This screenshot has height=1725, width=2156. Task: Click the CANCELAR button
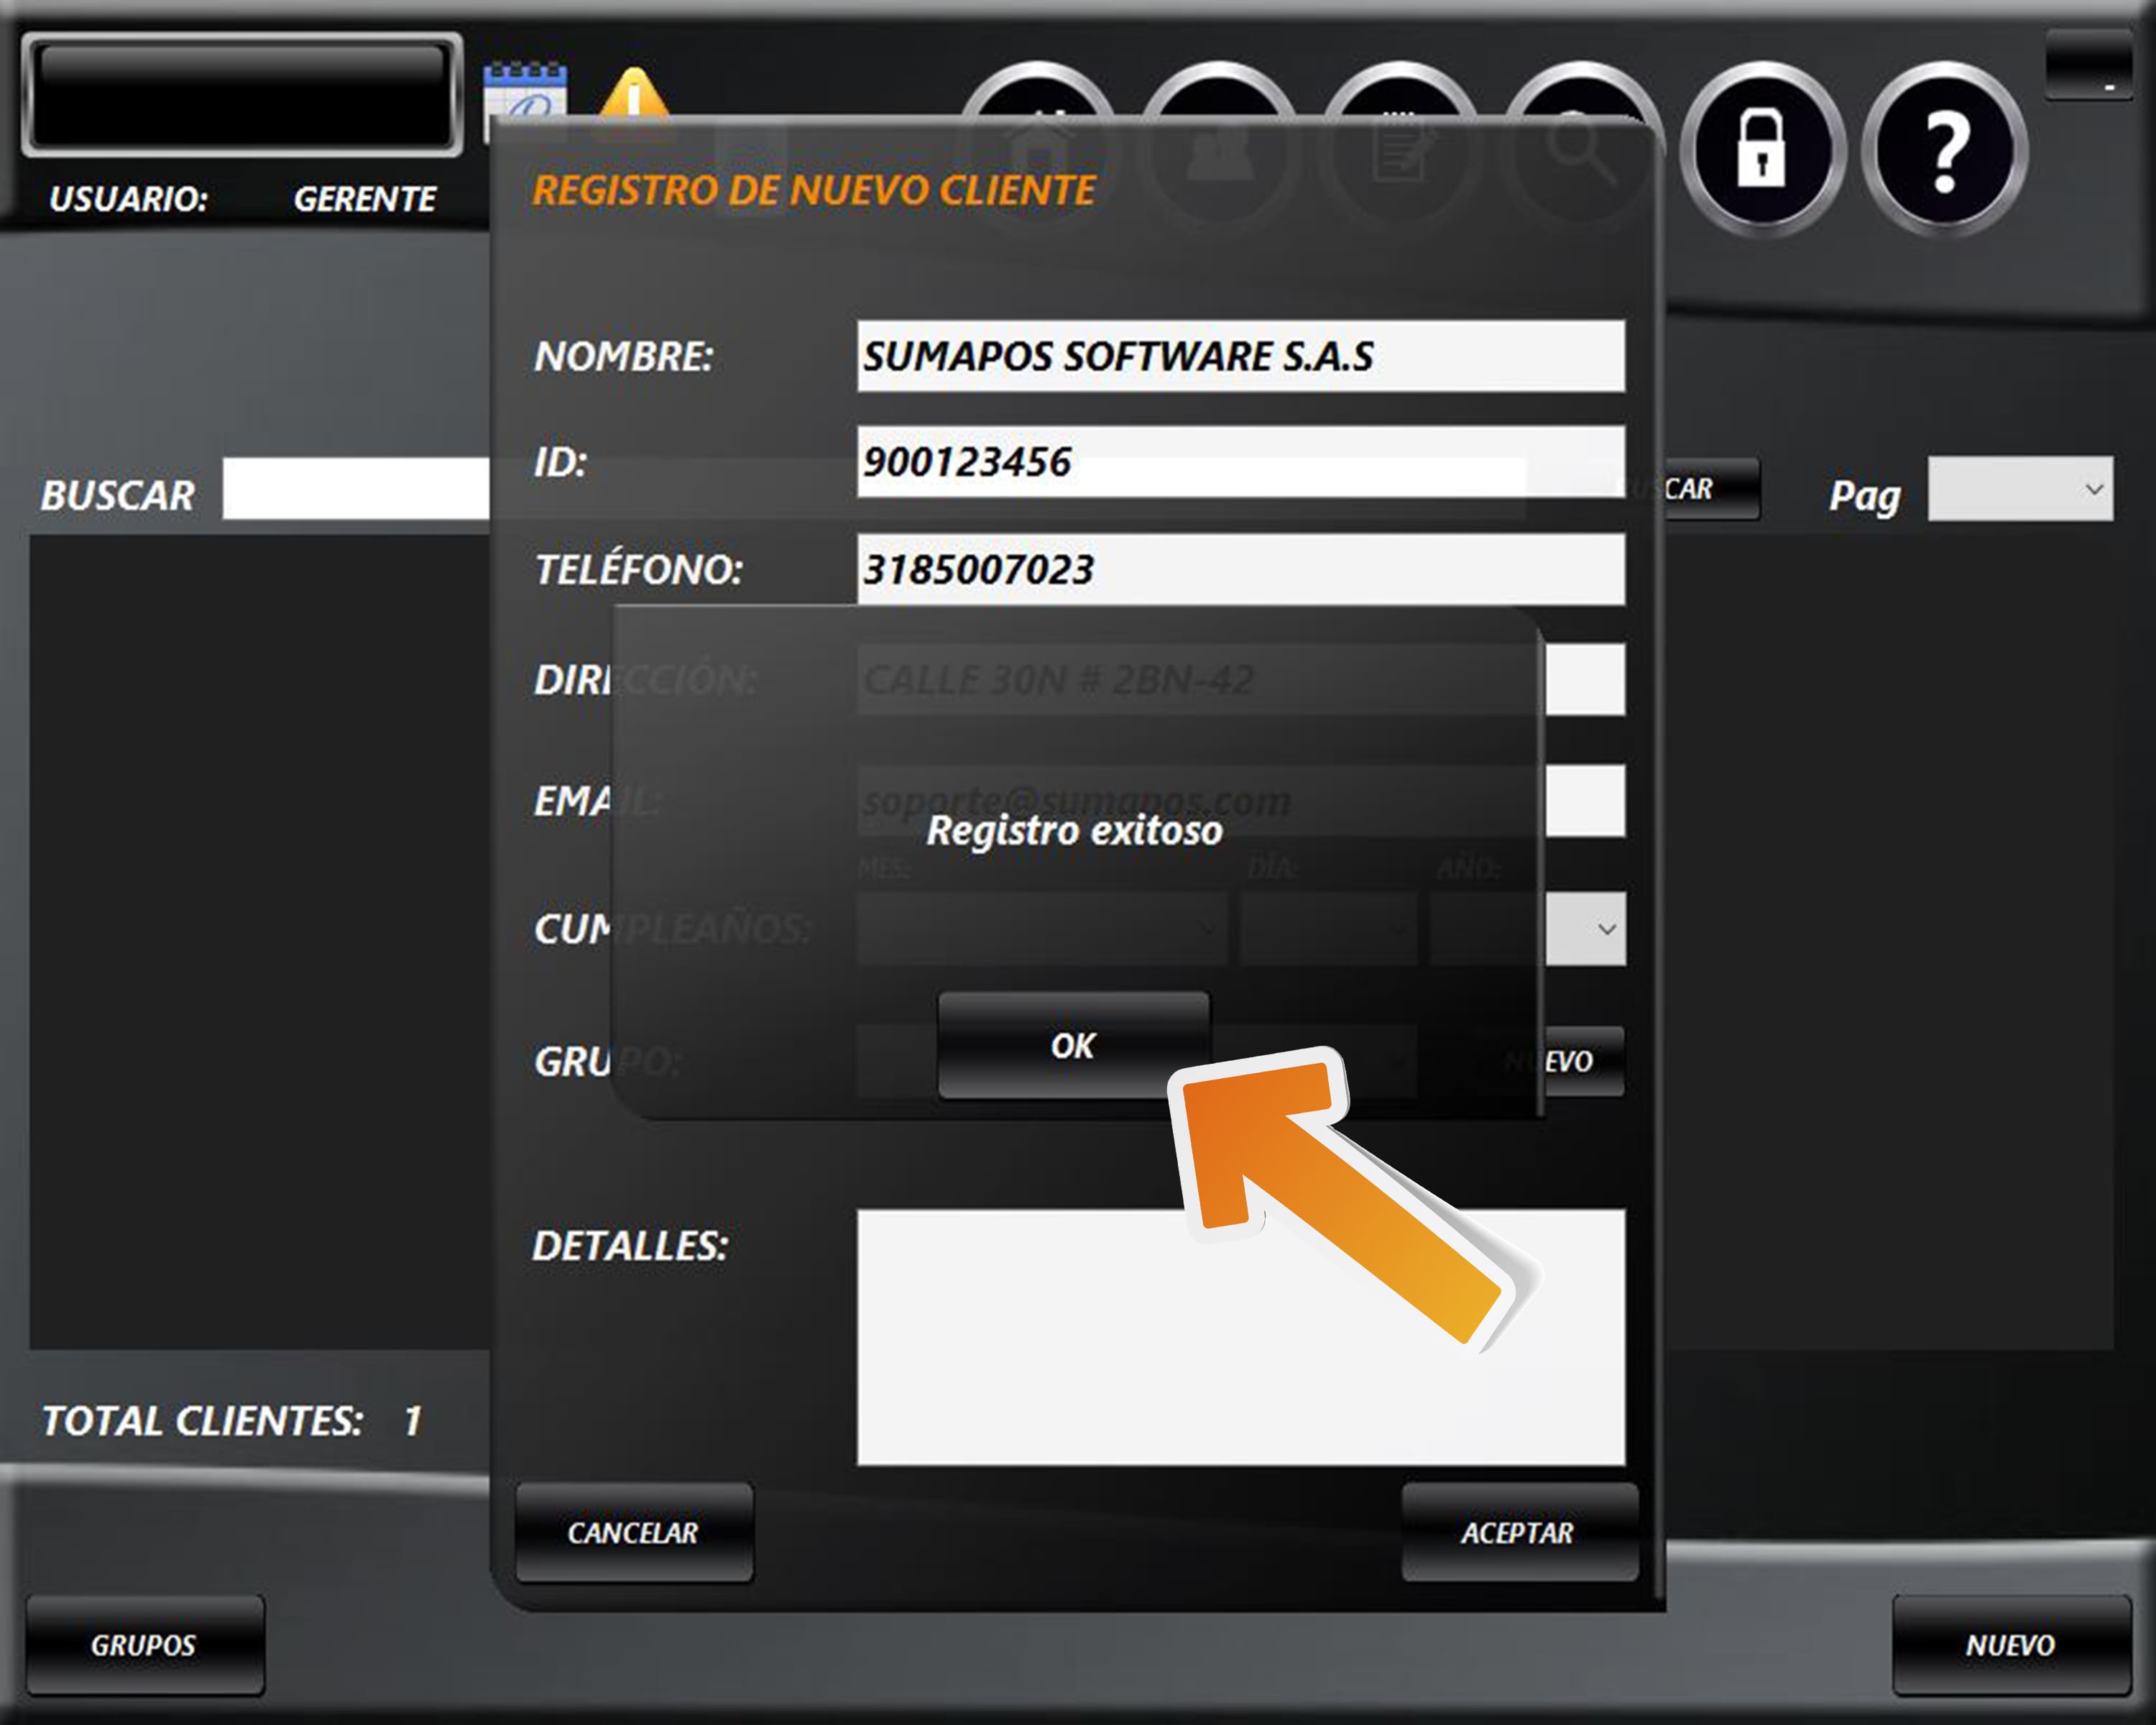(634, 1532)
